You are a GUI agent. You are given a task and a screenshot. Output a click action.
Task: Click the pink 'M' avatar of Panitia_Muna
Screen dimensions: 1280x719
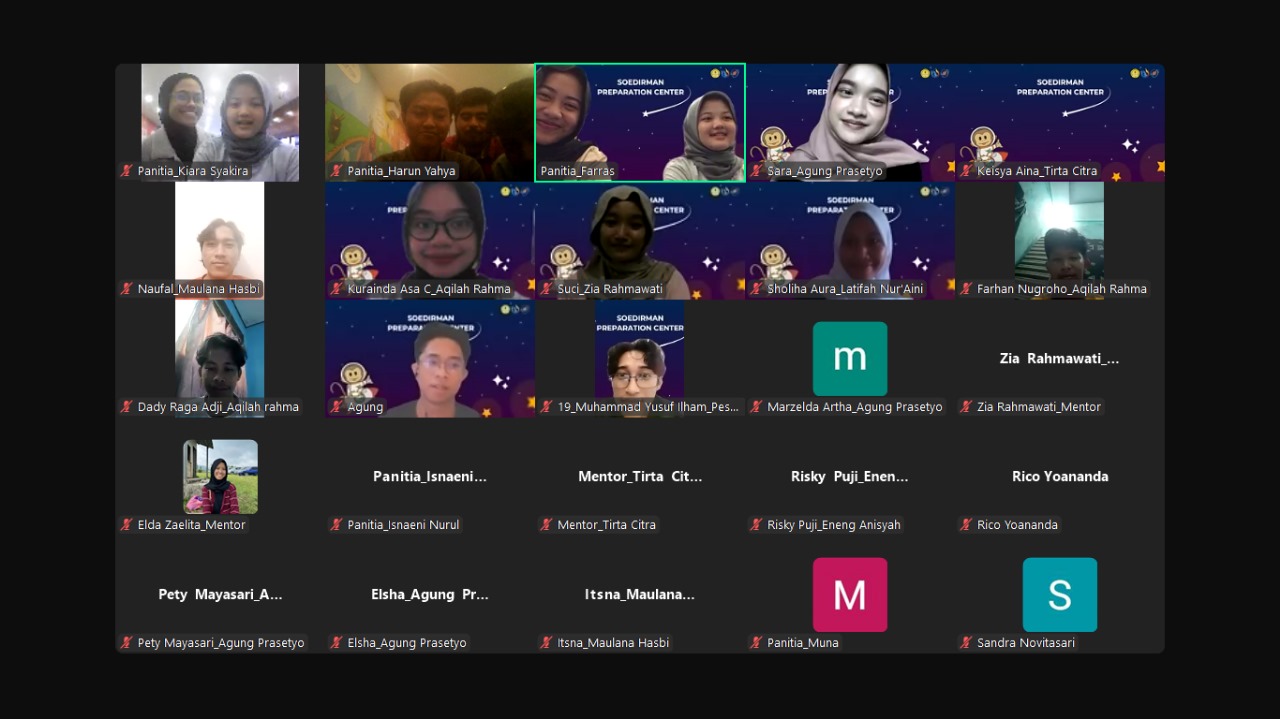tap(849, 594)
